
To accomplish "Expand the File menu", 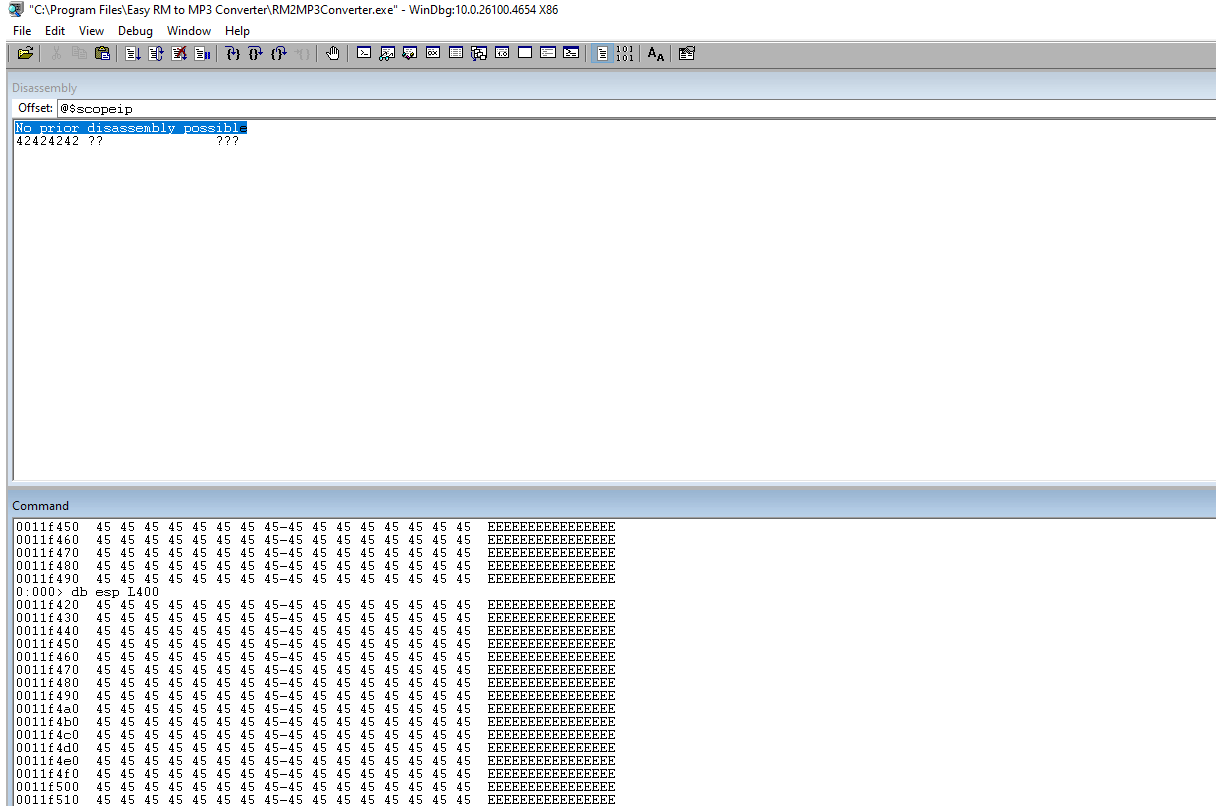I will click(x=22, y=31).
